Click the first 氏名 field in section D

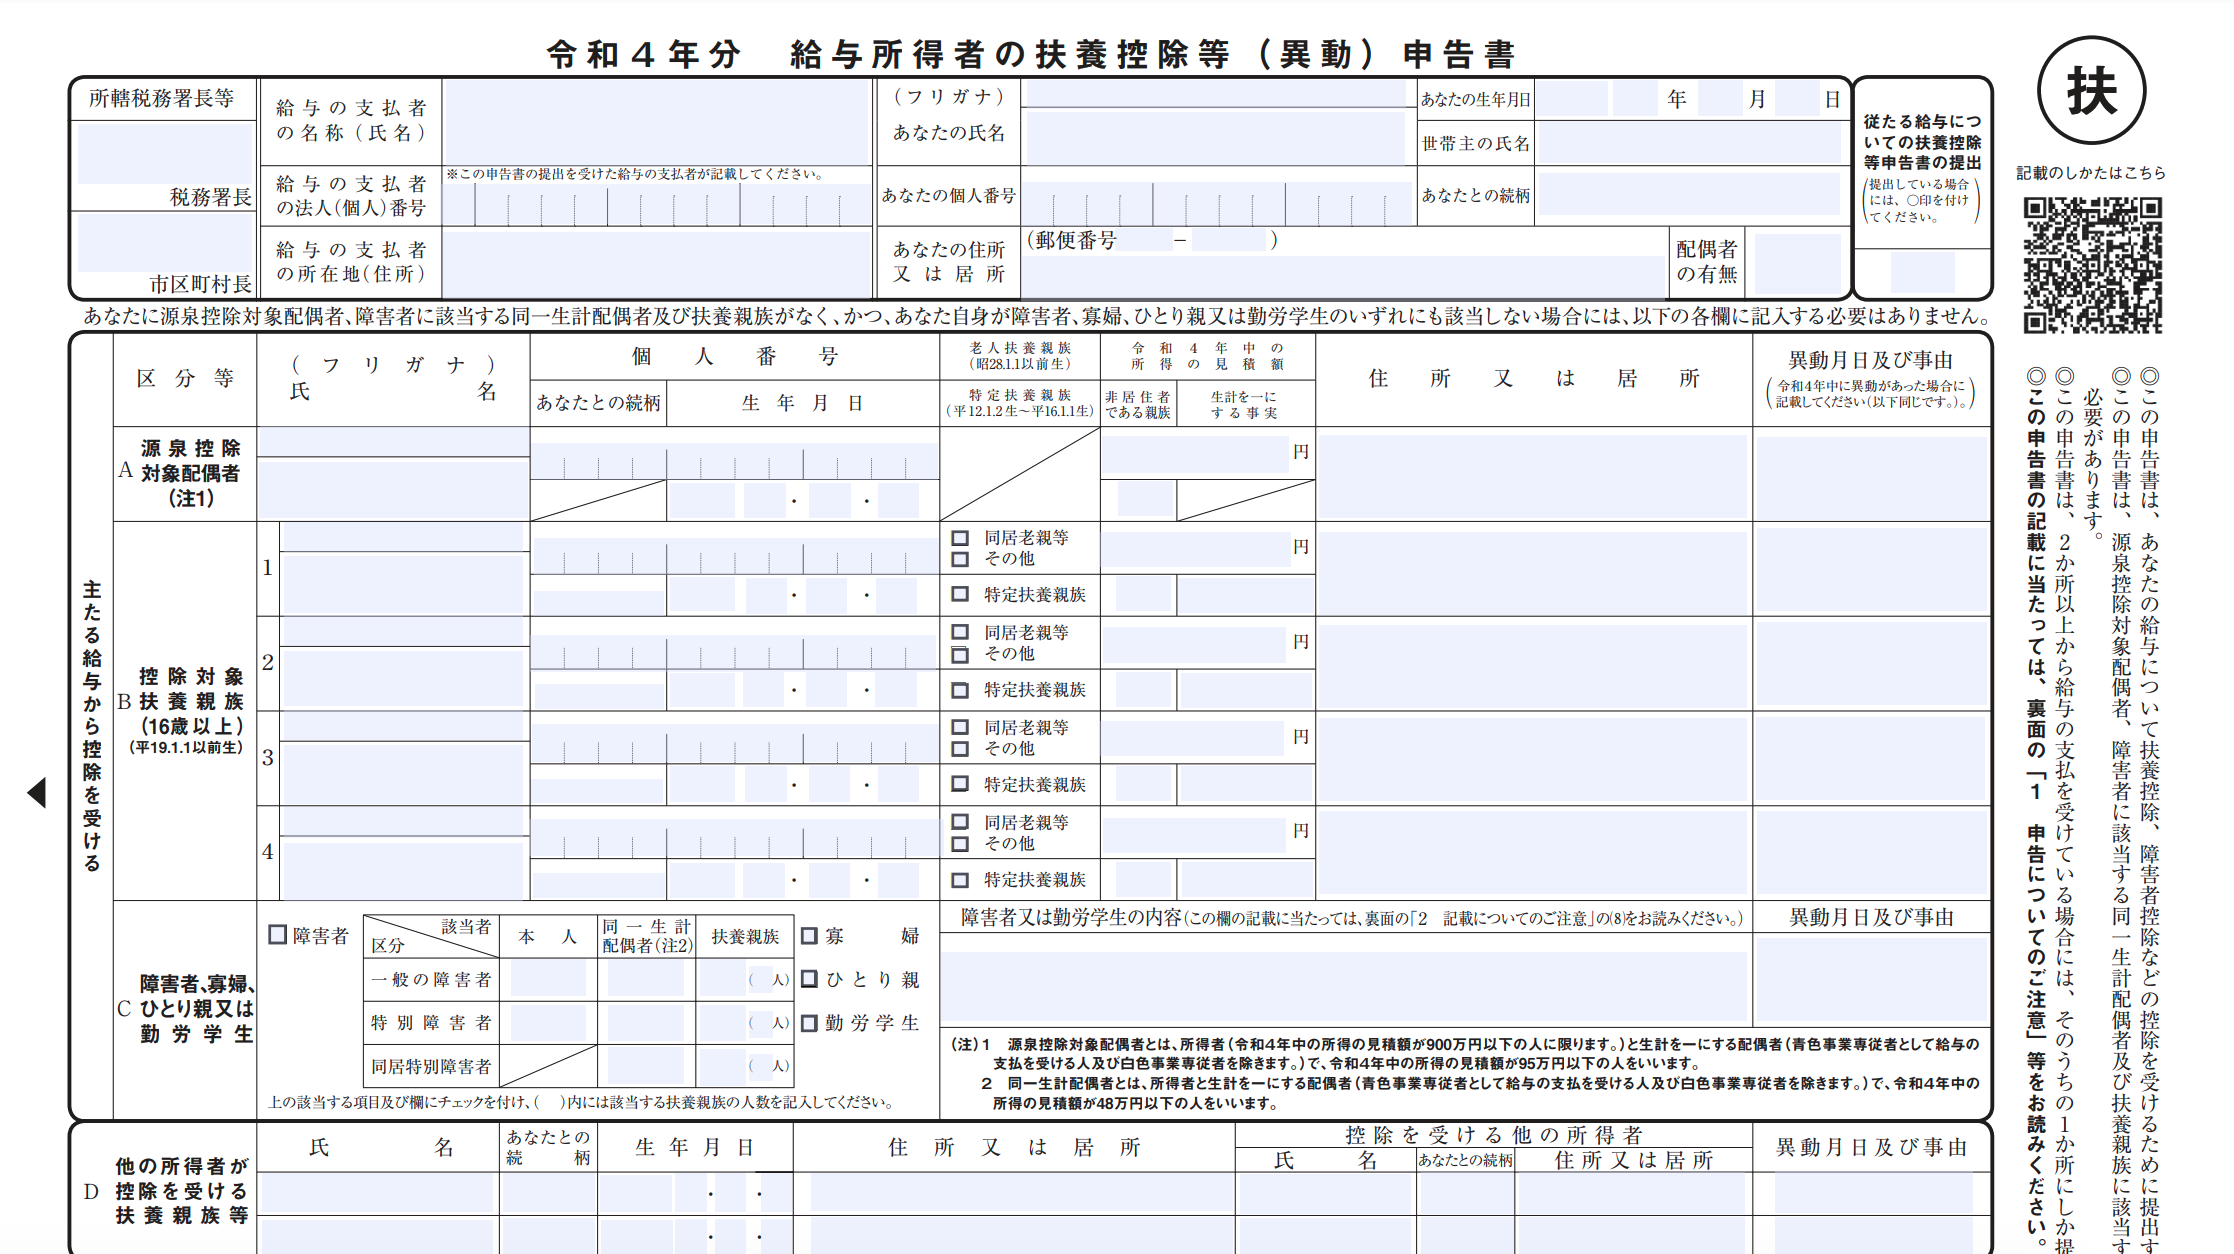pyautogui.click(x=378, y=1193)
